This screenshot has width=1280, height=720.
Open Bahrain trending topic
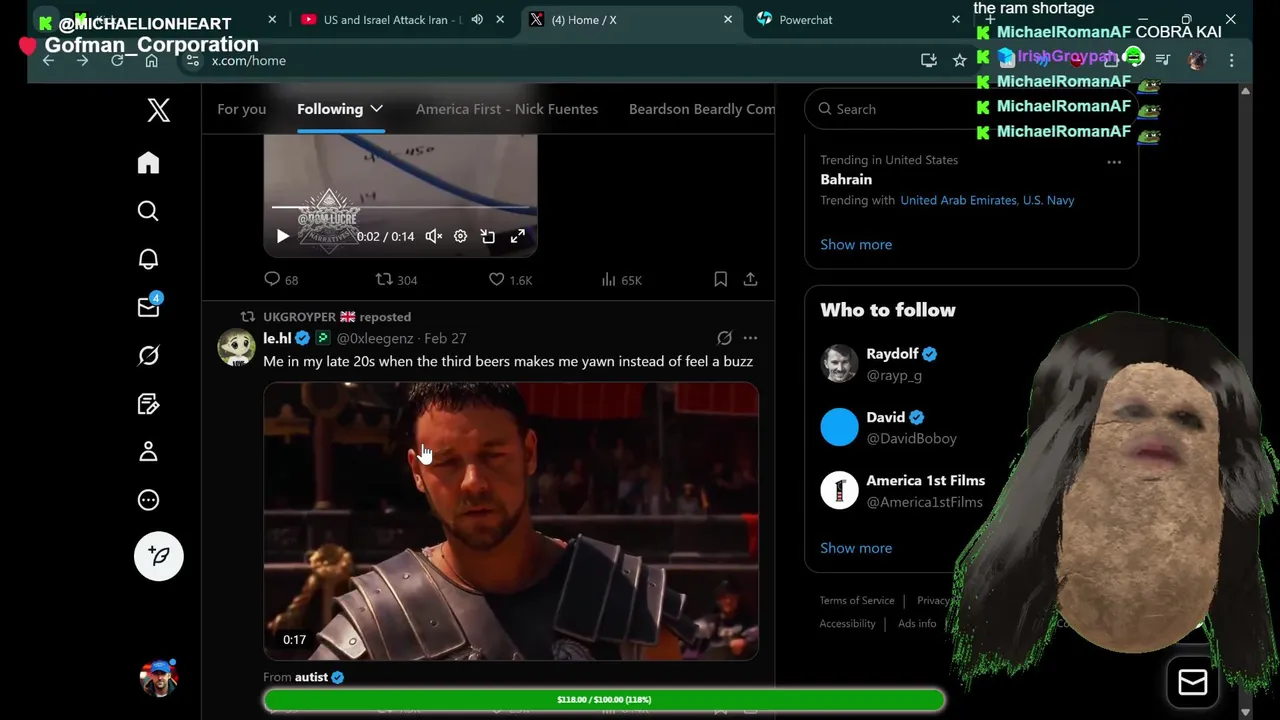[846, 180]
